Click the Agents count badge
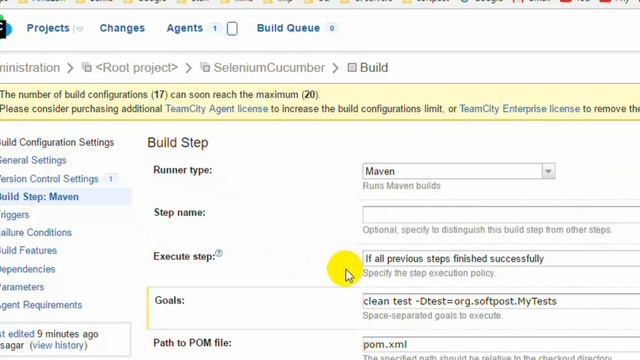 click(214, 28)
